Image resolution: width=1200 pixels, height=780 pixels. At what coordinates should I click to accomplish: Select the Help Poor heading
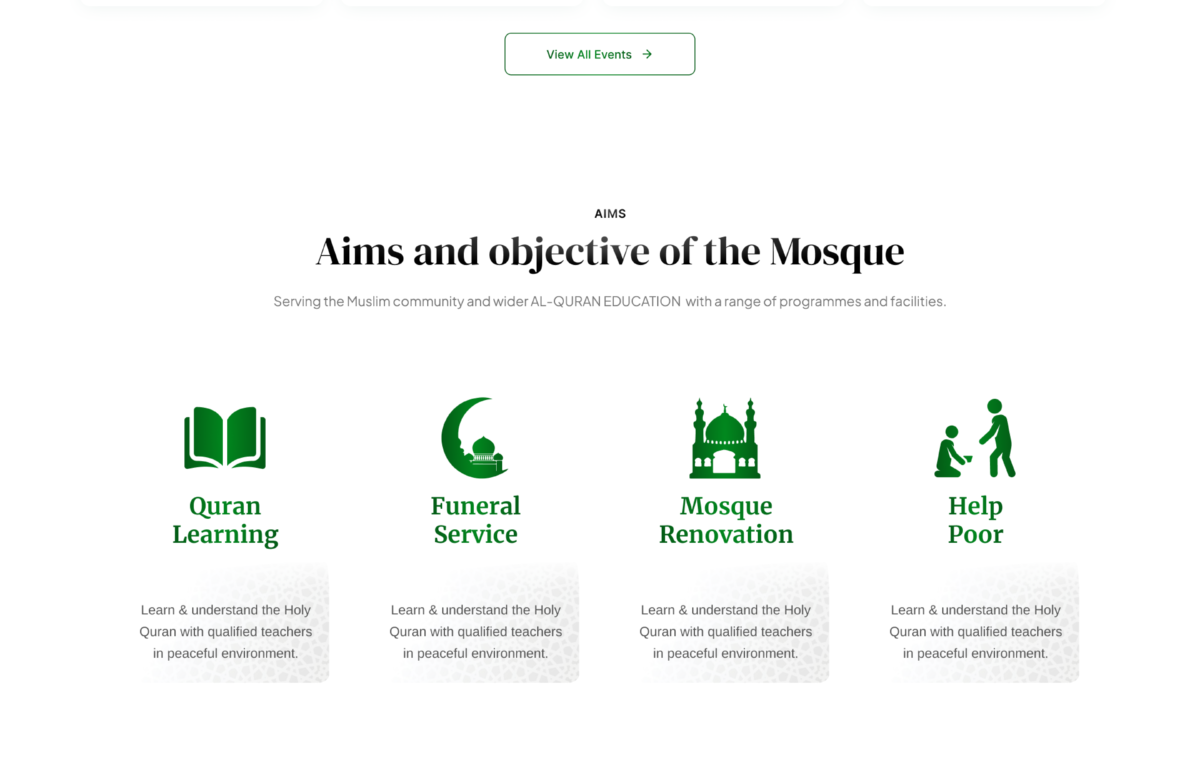tap(975, 520)
